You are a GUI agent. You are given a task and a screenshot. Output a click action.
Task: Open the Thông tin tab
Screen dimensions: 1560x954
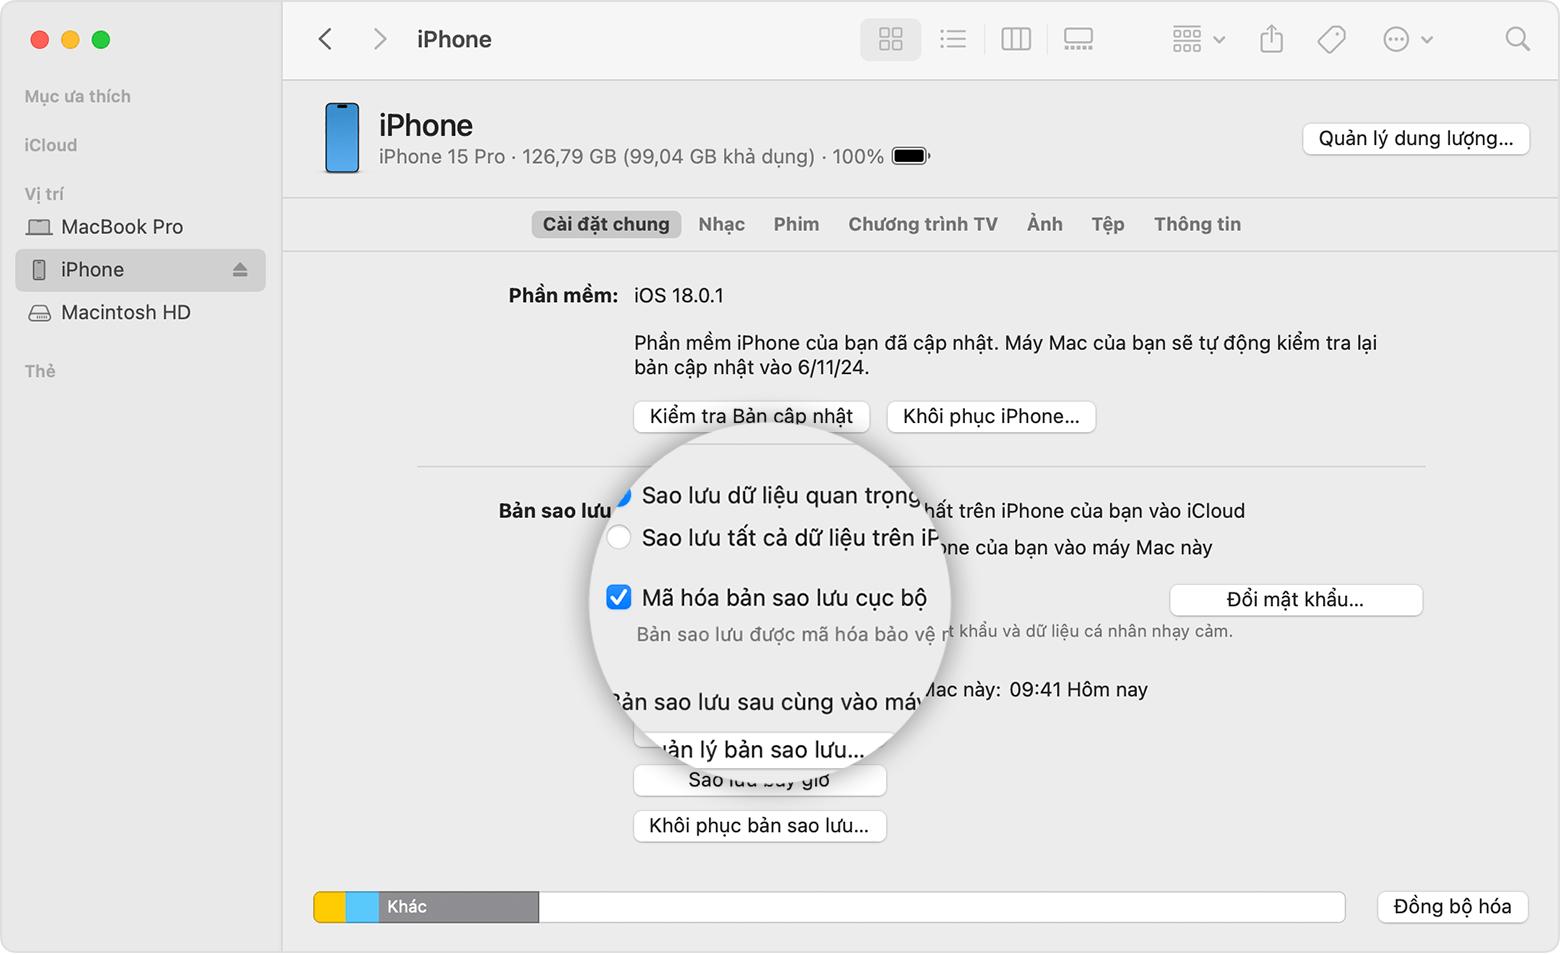pyautogui.click(x=1197, y=224)
